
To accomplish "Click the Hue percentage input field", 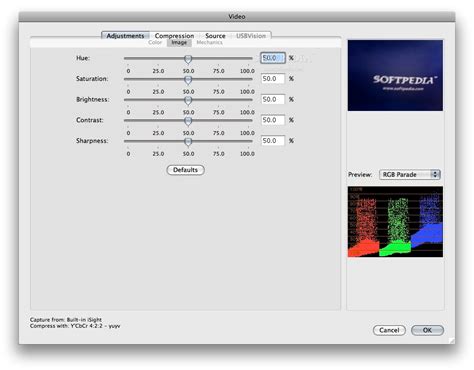I will (x=273, y=58).
